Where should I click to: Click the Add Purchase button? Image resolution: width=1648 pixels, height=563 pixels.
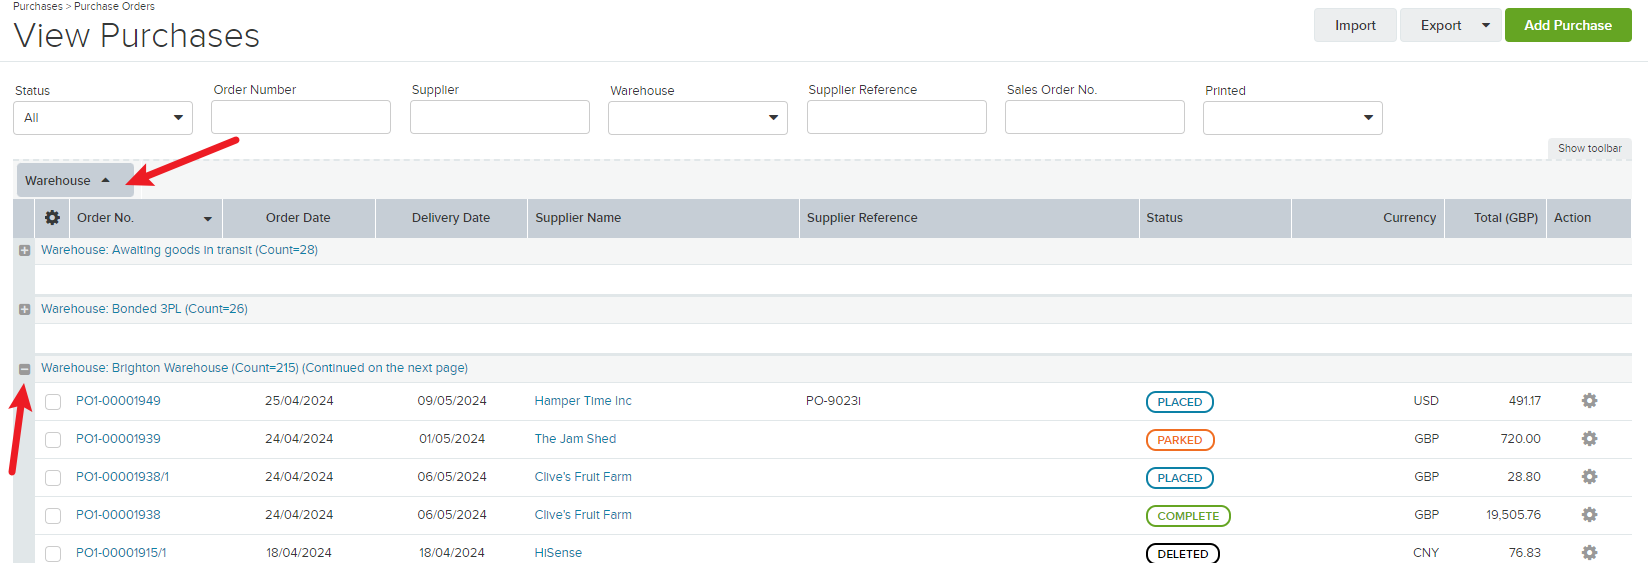tap(1568, 25)
